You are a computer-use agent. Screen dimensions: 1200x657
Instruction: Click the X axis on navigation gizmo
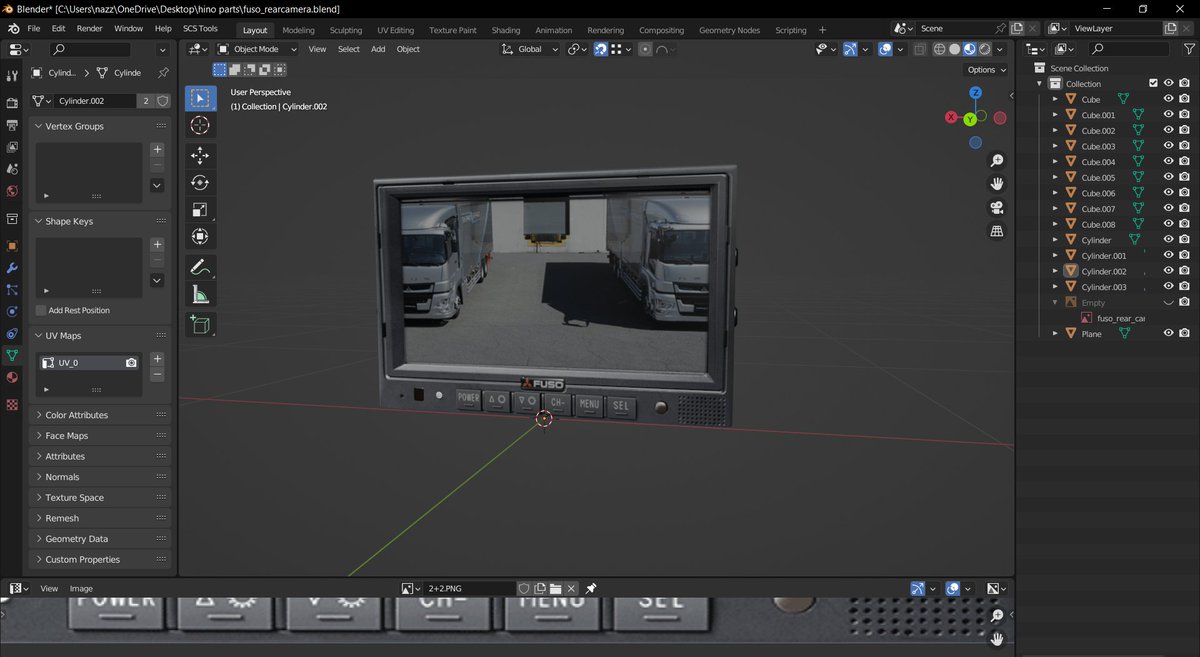951,118
